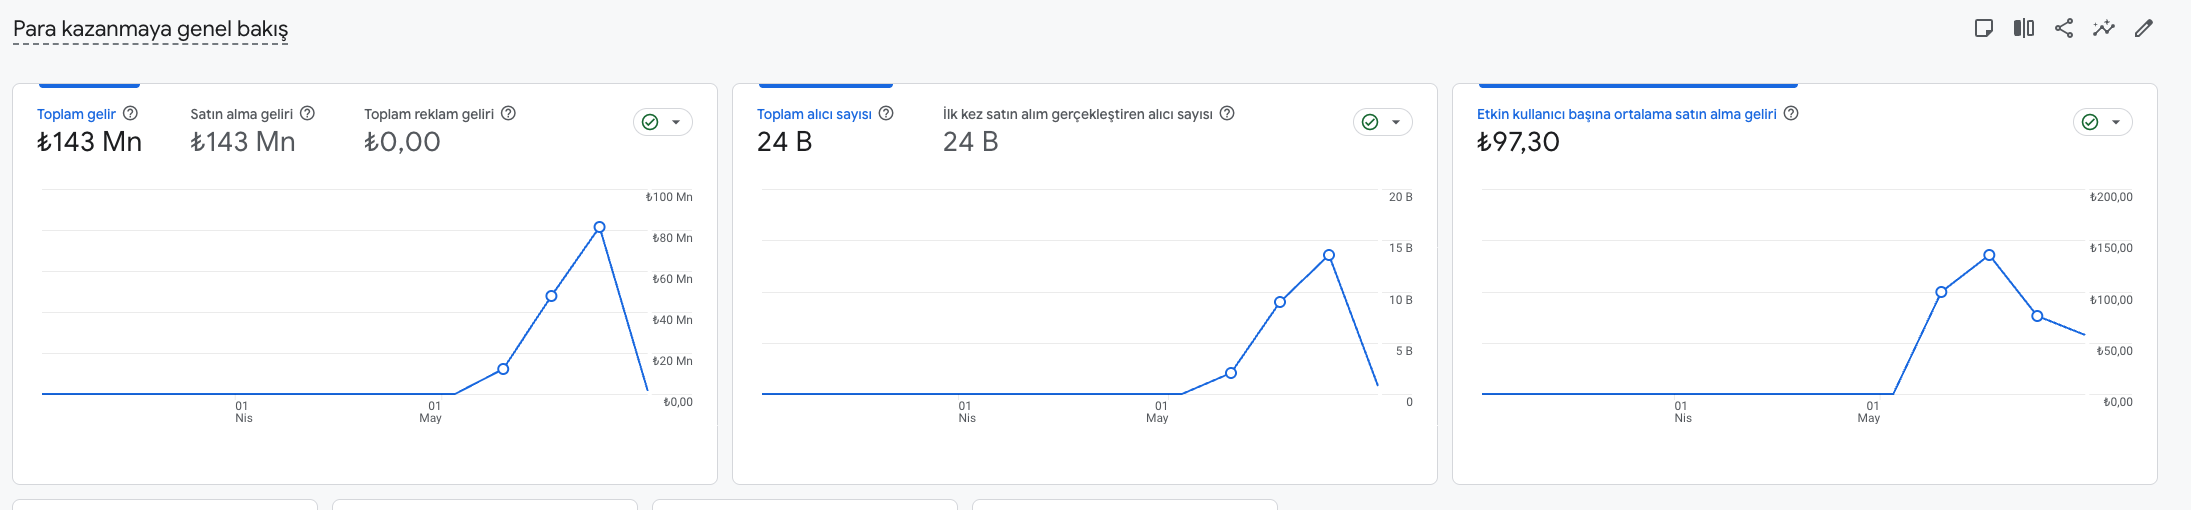Click the compare view icon
This screenshot has width=2191, height=510.
(2024, 28)
